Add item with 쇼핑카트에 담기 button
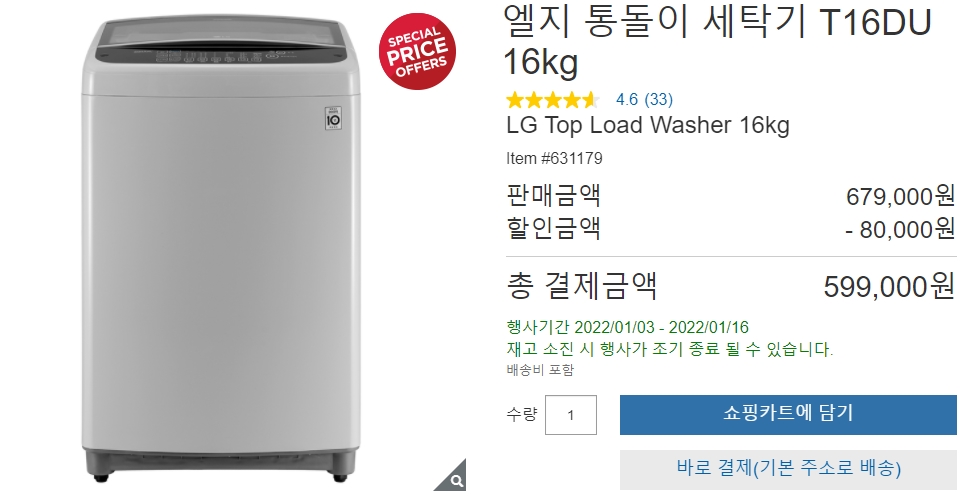 coord(788,415)
